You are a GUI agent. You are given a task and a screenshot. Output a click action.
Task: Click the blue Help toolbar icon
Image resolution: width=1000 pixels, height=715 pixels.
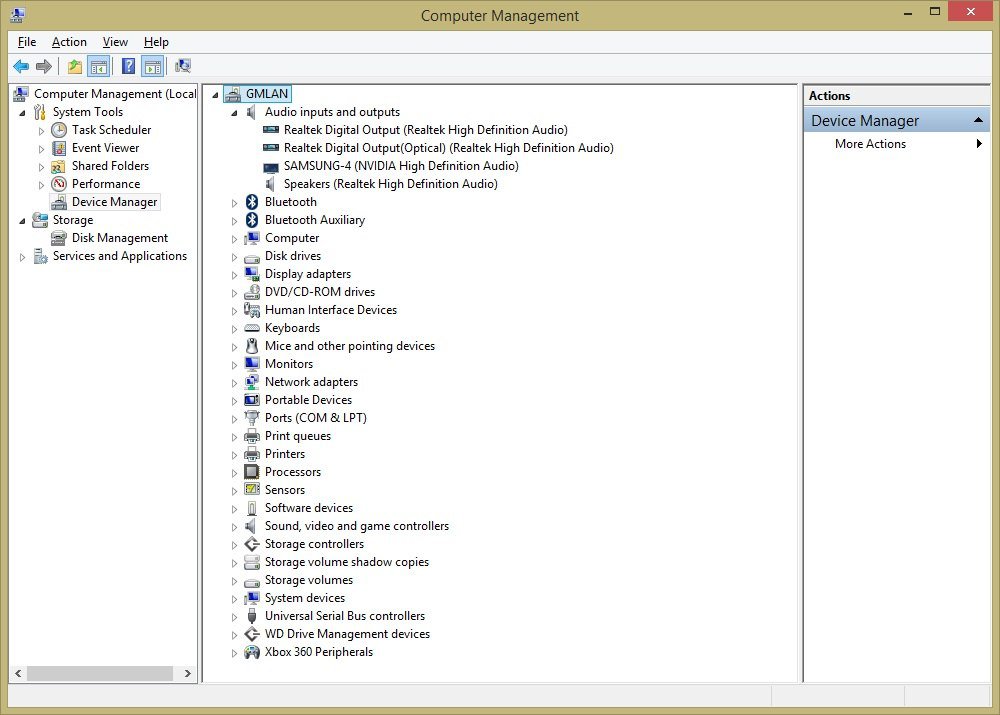128,67
